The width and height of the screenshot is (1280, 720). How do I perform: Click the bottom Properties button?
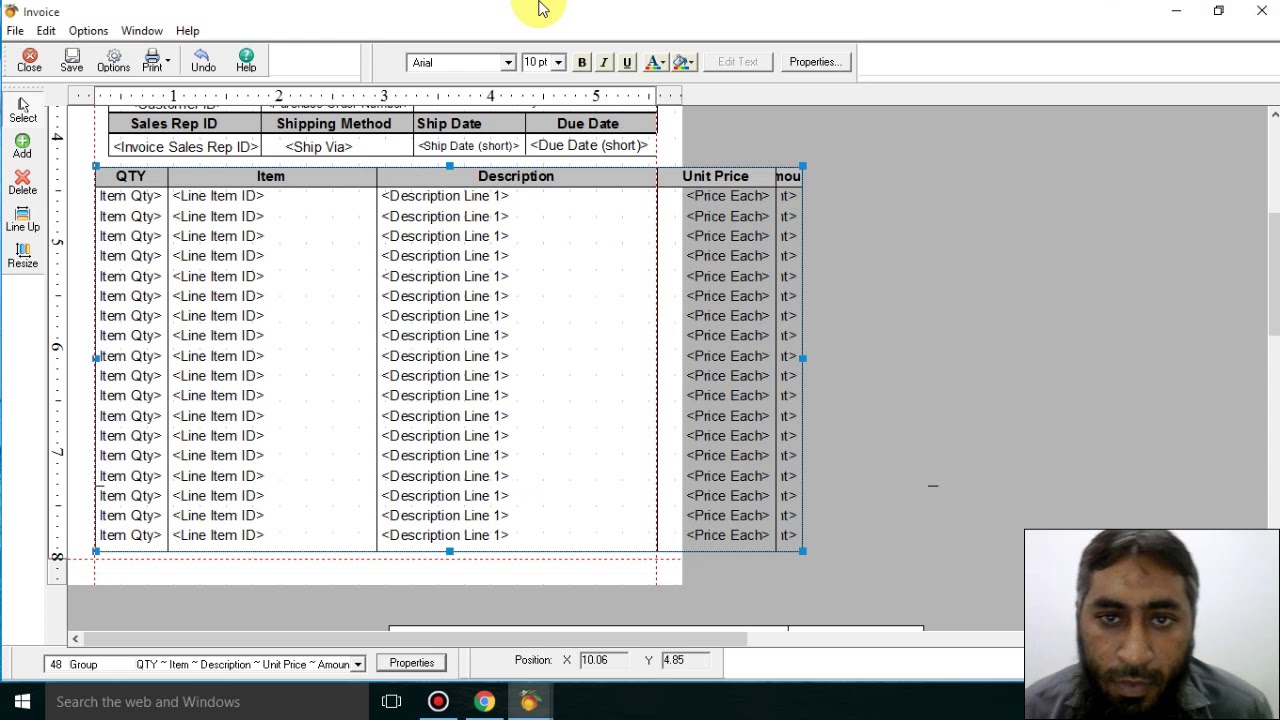[411, 663]
